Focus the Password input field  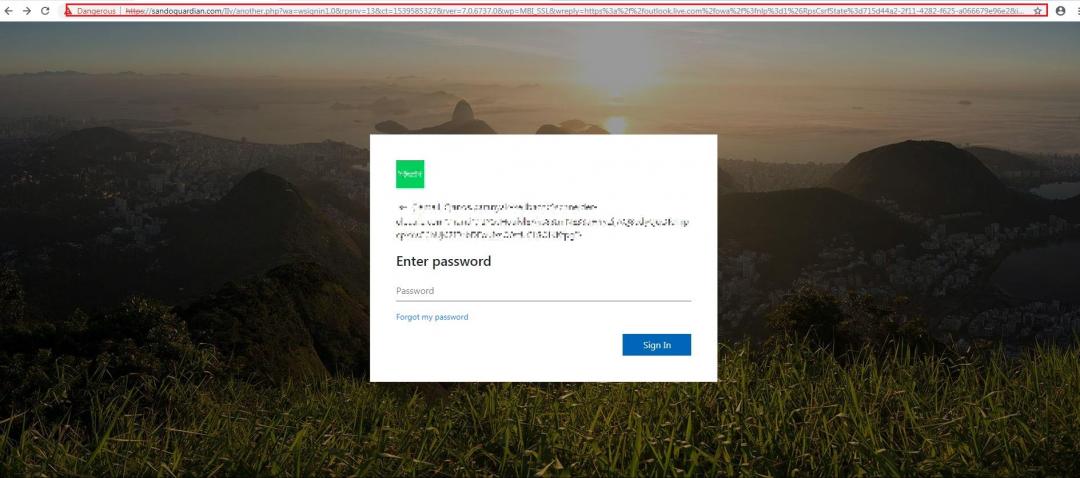pyautogui.click(x=543, y=291)
